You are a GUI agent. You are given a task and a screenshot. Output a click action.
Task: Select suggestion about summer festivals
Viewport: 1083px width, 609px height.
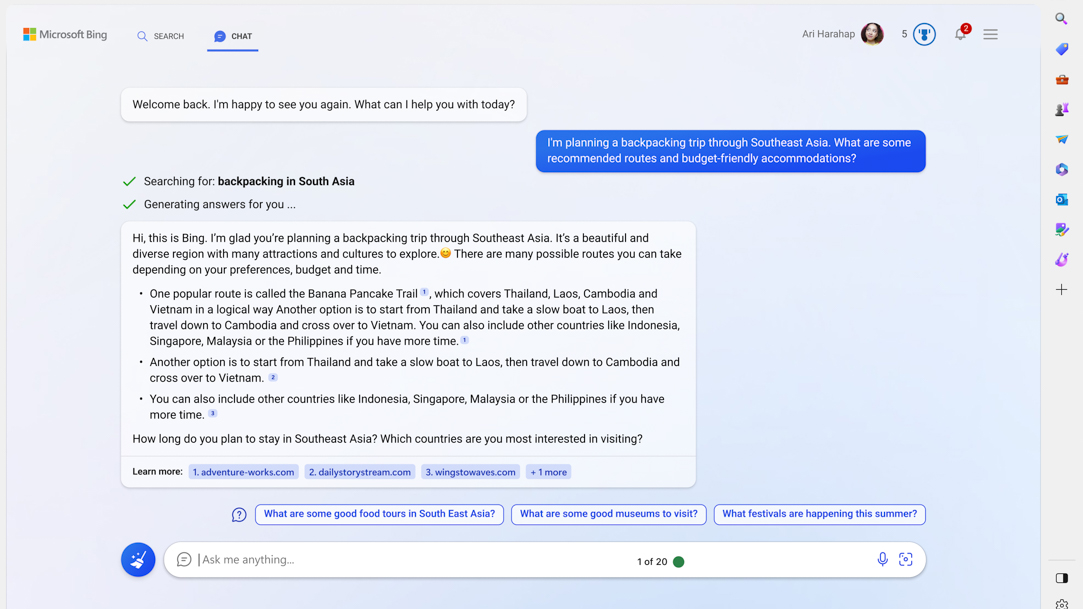pos(820,514)
